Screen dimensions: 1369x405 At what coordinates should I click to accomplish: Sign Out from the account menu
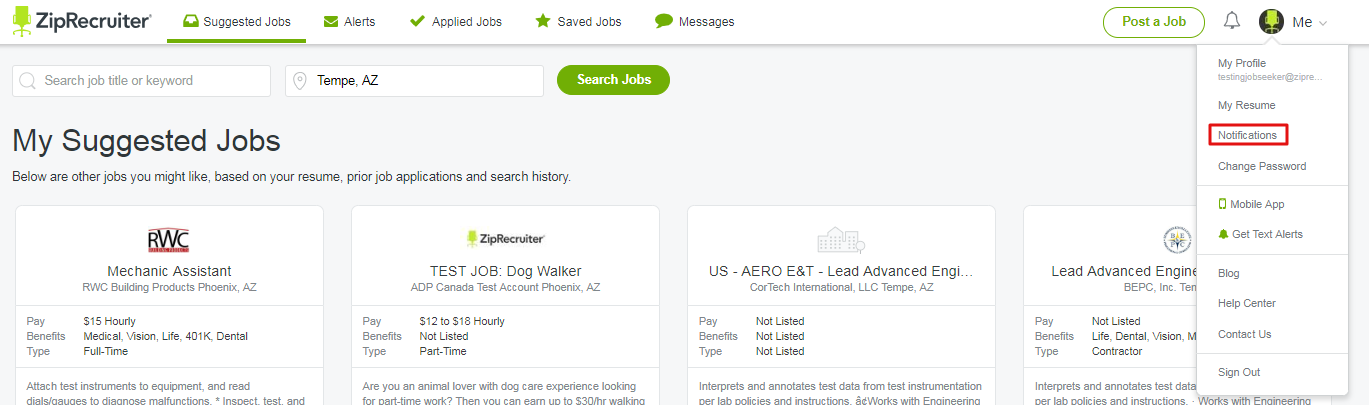[1239, 372]
